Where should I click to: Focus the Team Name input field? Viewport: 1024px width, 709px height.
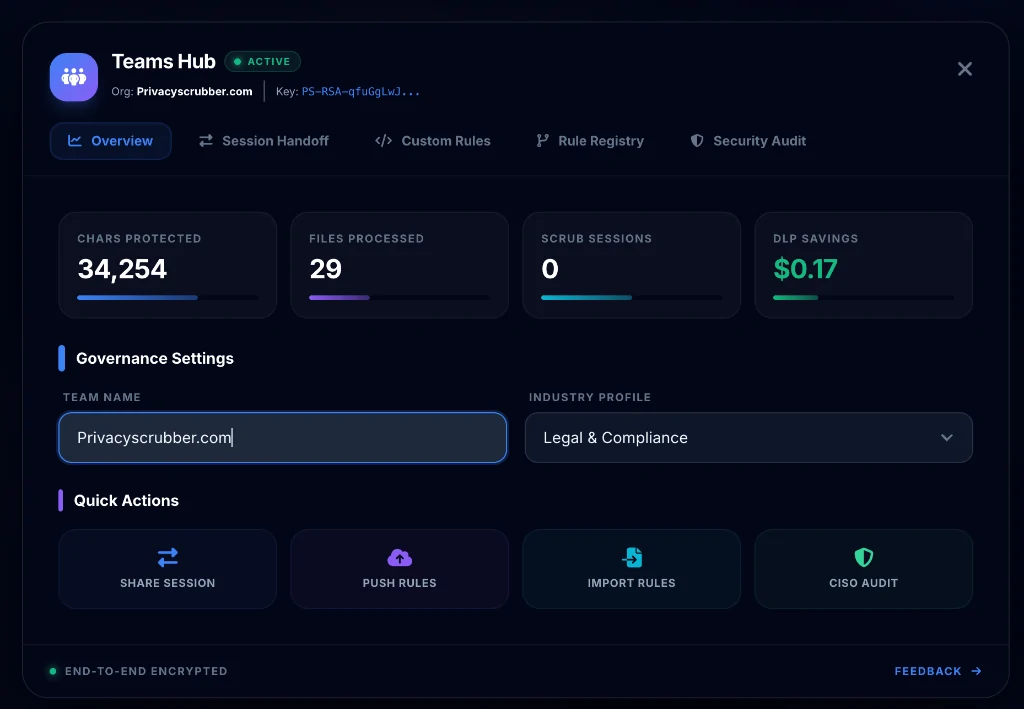coord(283,437)
